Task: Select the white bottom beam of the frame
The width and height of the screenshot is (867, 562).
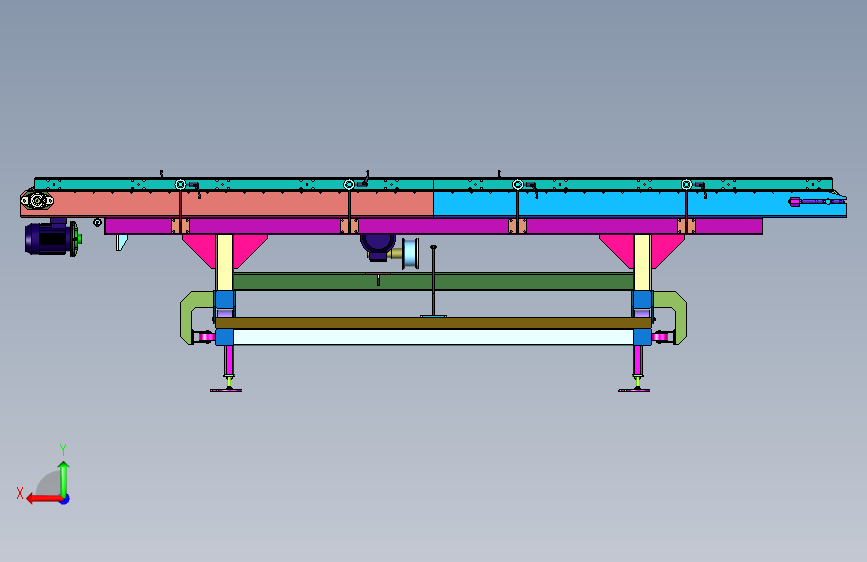Action: [x=433, y=337]
